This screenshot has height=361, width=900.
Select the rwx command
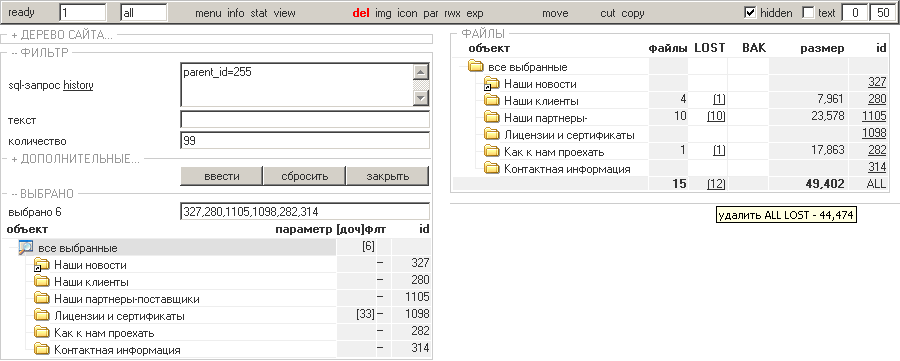pyautogui.click(x=452, y=13)
